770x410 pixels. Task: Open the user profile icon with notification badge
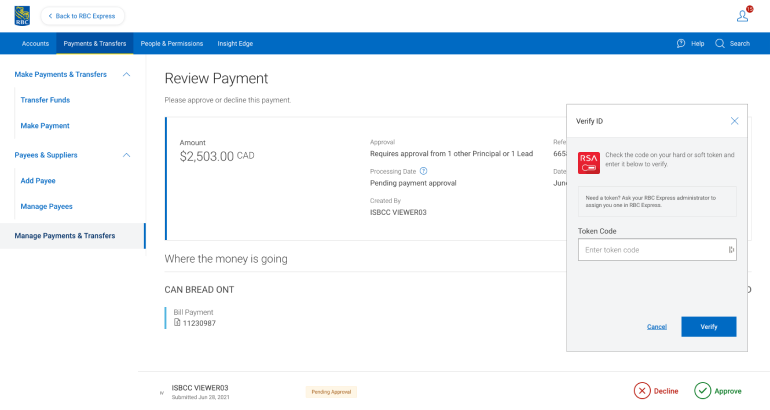[742, 16]
